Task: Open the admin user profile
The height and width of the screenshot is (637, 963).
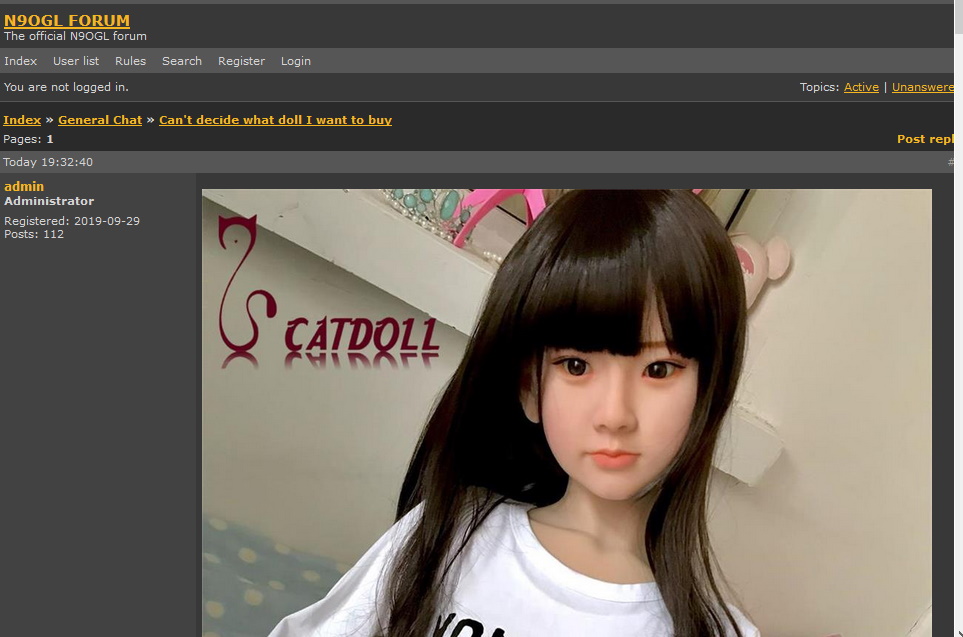Action: (24, 186)
